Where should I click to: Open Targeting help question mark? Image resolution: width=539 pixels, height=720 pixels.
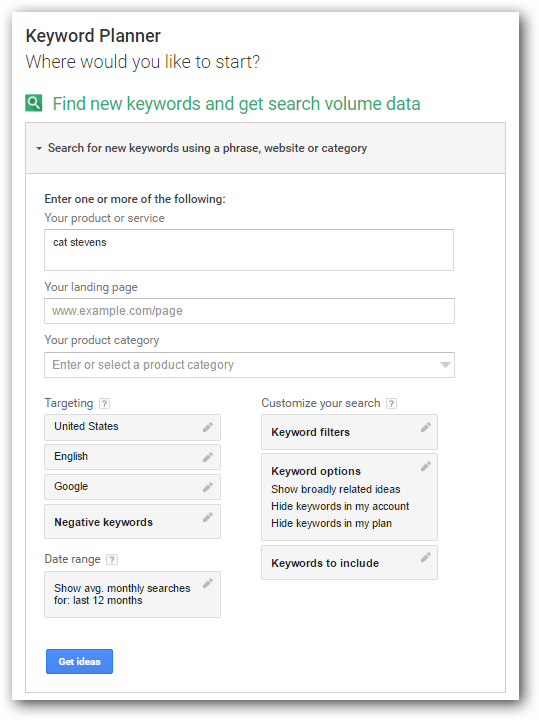pos(105,403)
